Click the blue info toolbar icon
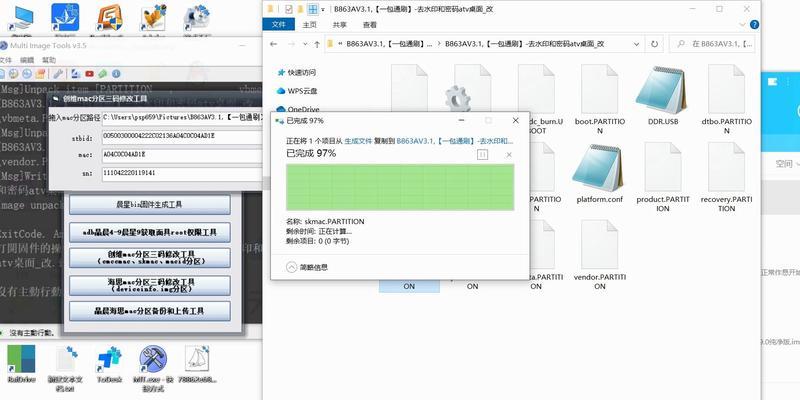 pyautogui.click(x=116, y=74)
